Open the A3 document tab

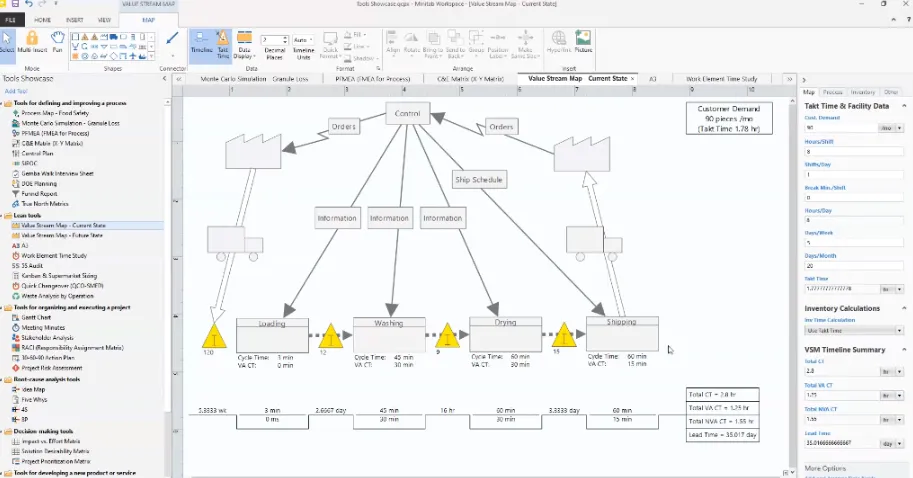[x=652, y=79]
